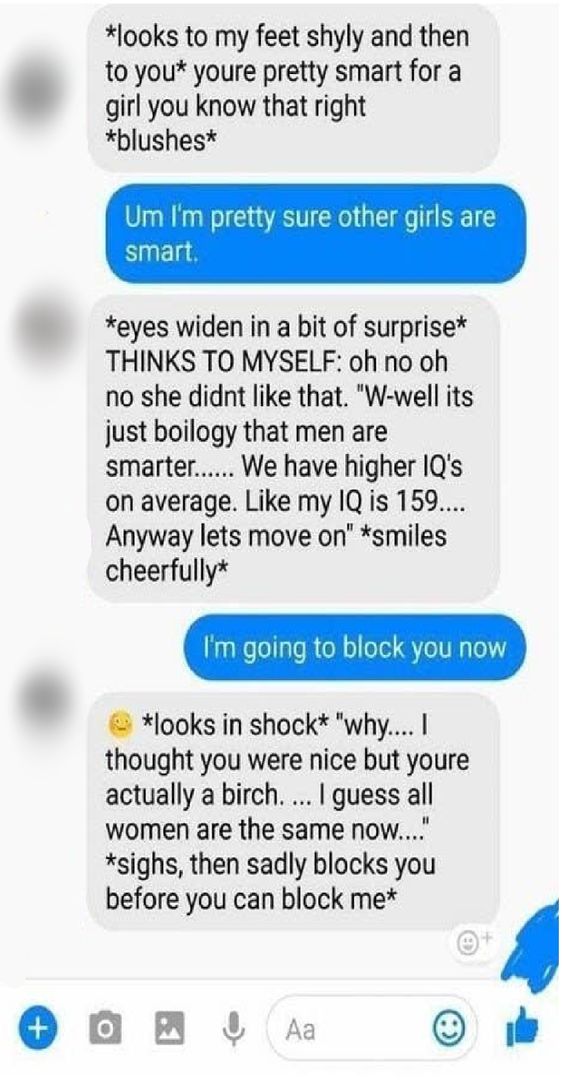Screen dimensions: 563x1080
Task: Tap the microphone voice message icon
Action: pyautogui.click(x=233, y=1029)
